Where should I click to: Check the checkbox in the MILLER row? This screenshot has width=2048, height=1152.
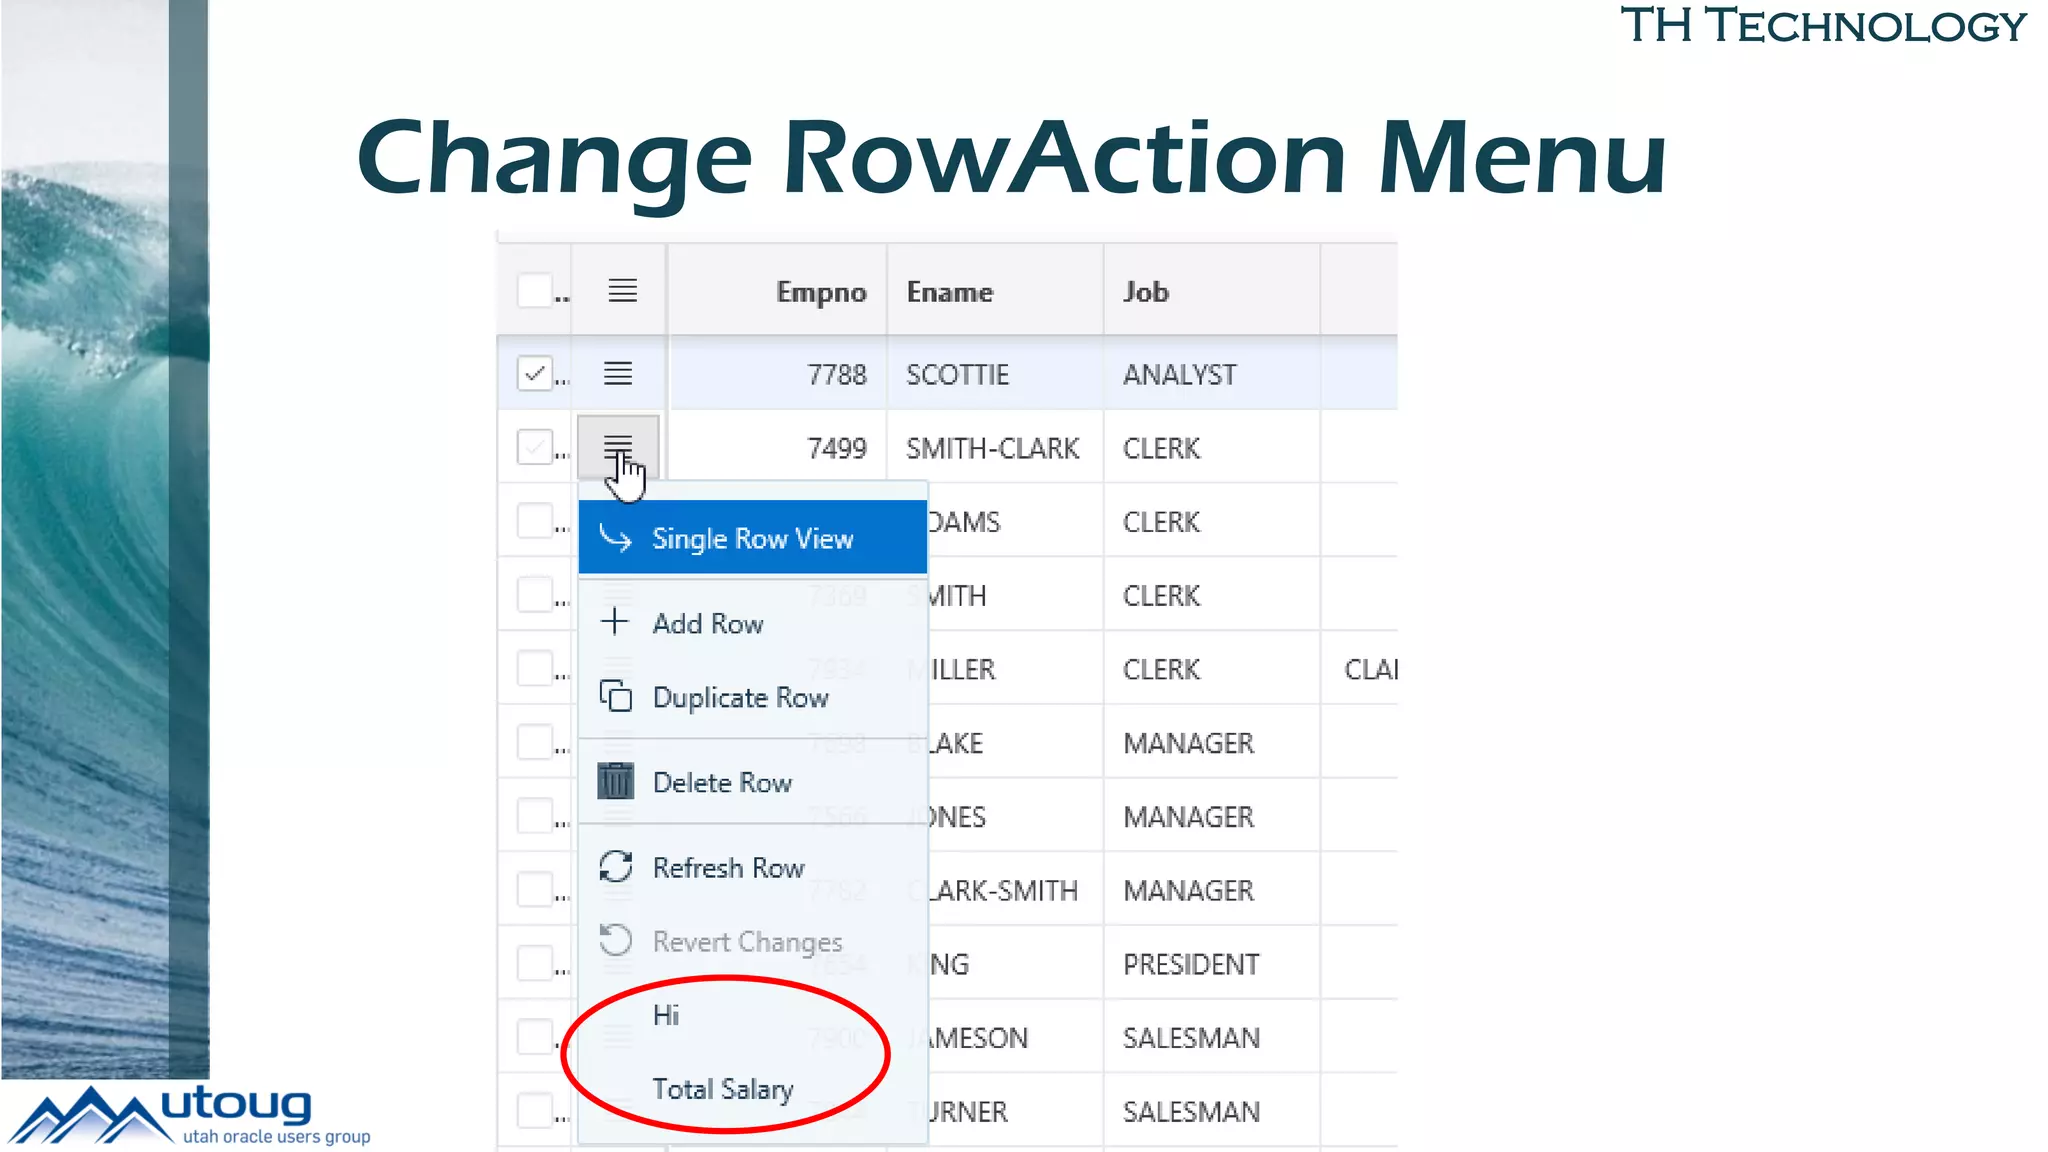535,668
